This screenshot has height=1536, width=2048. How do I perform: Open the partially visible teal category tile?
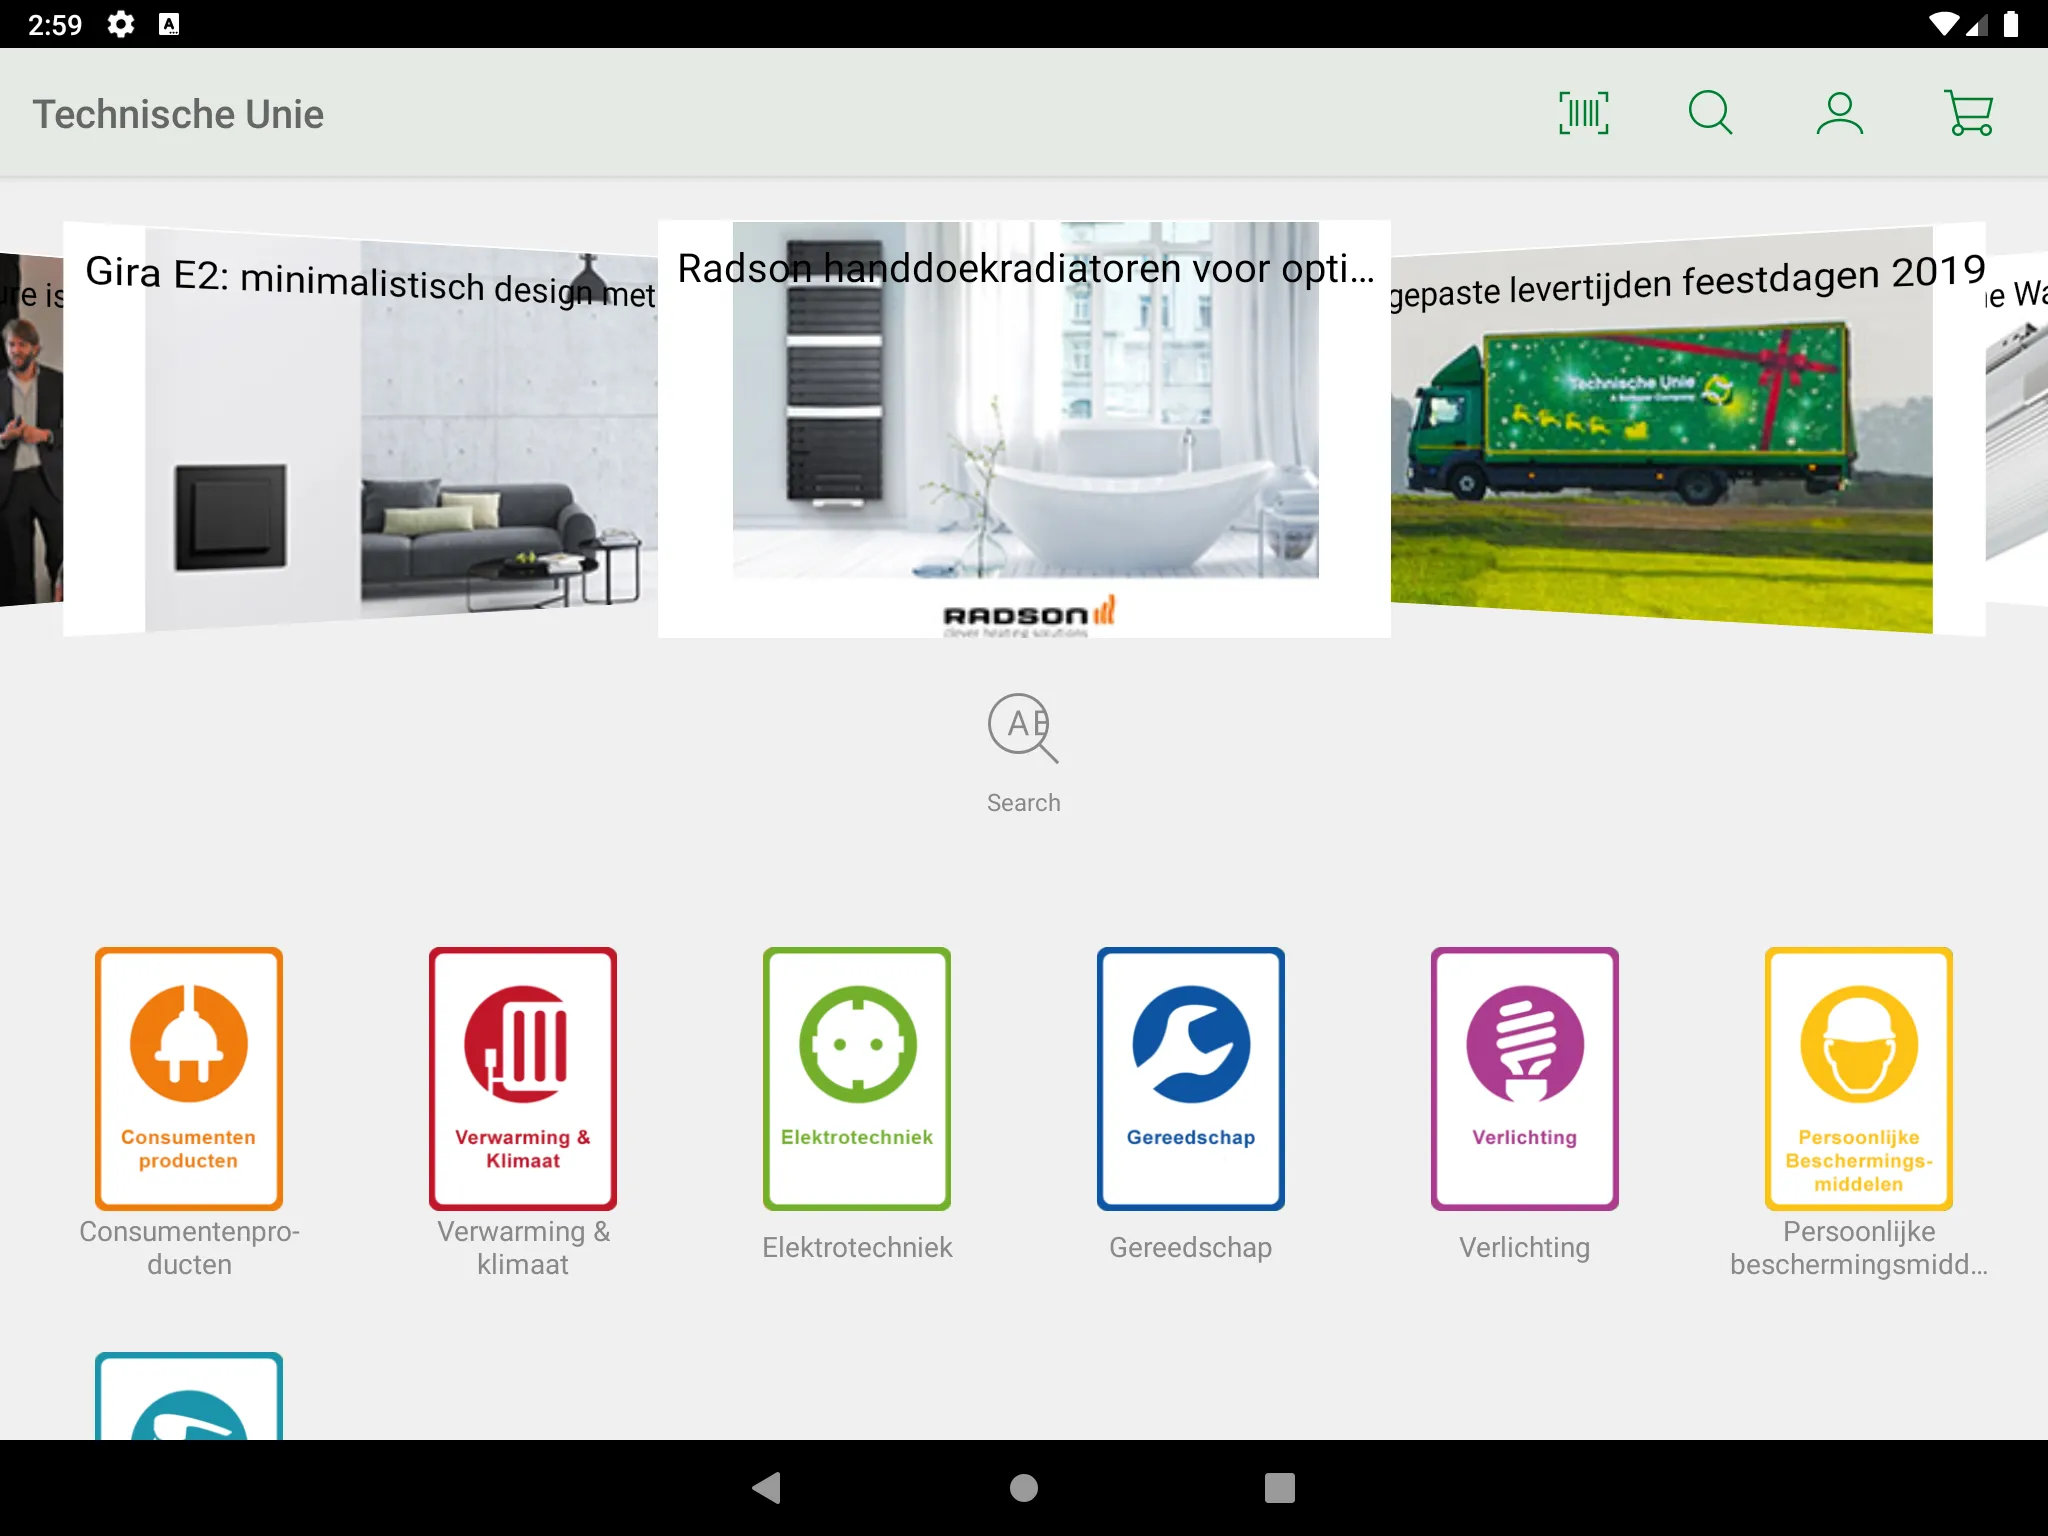(x=189, y=1396)
